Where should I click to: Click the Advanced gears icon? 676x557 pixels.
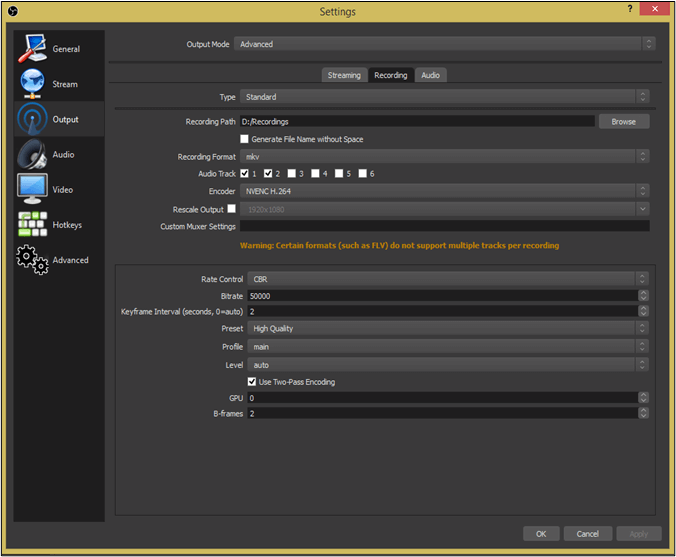31,260
